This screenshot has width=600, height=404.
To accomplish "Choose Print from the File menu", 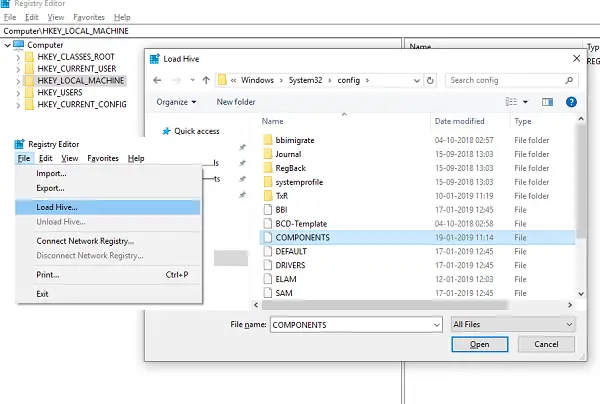I will tap(47, 275).
